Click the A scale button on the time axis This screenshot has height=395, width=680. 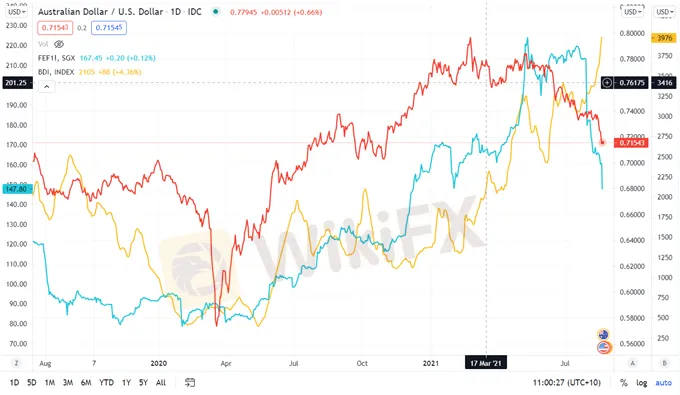tap(632, 363)
